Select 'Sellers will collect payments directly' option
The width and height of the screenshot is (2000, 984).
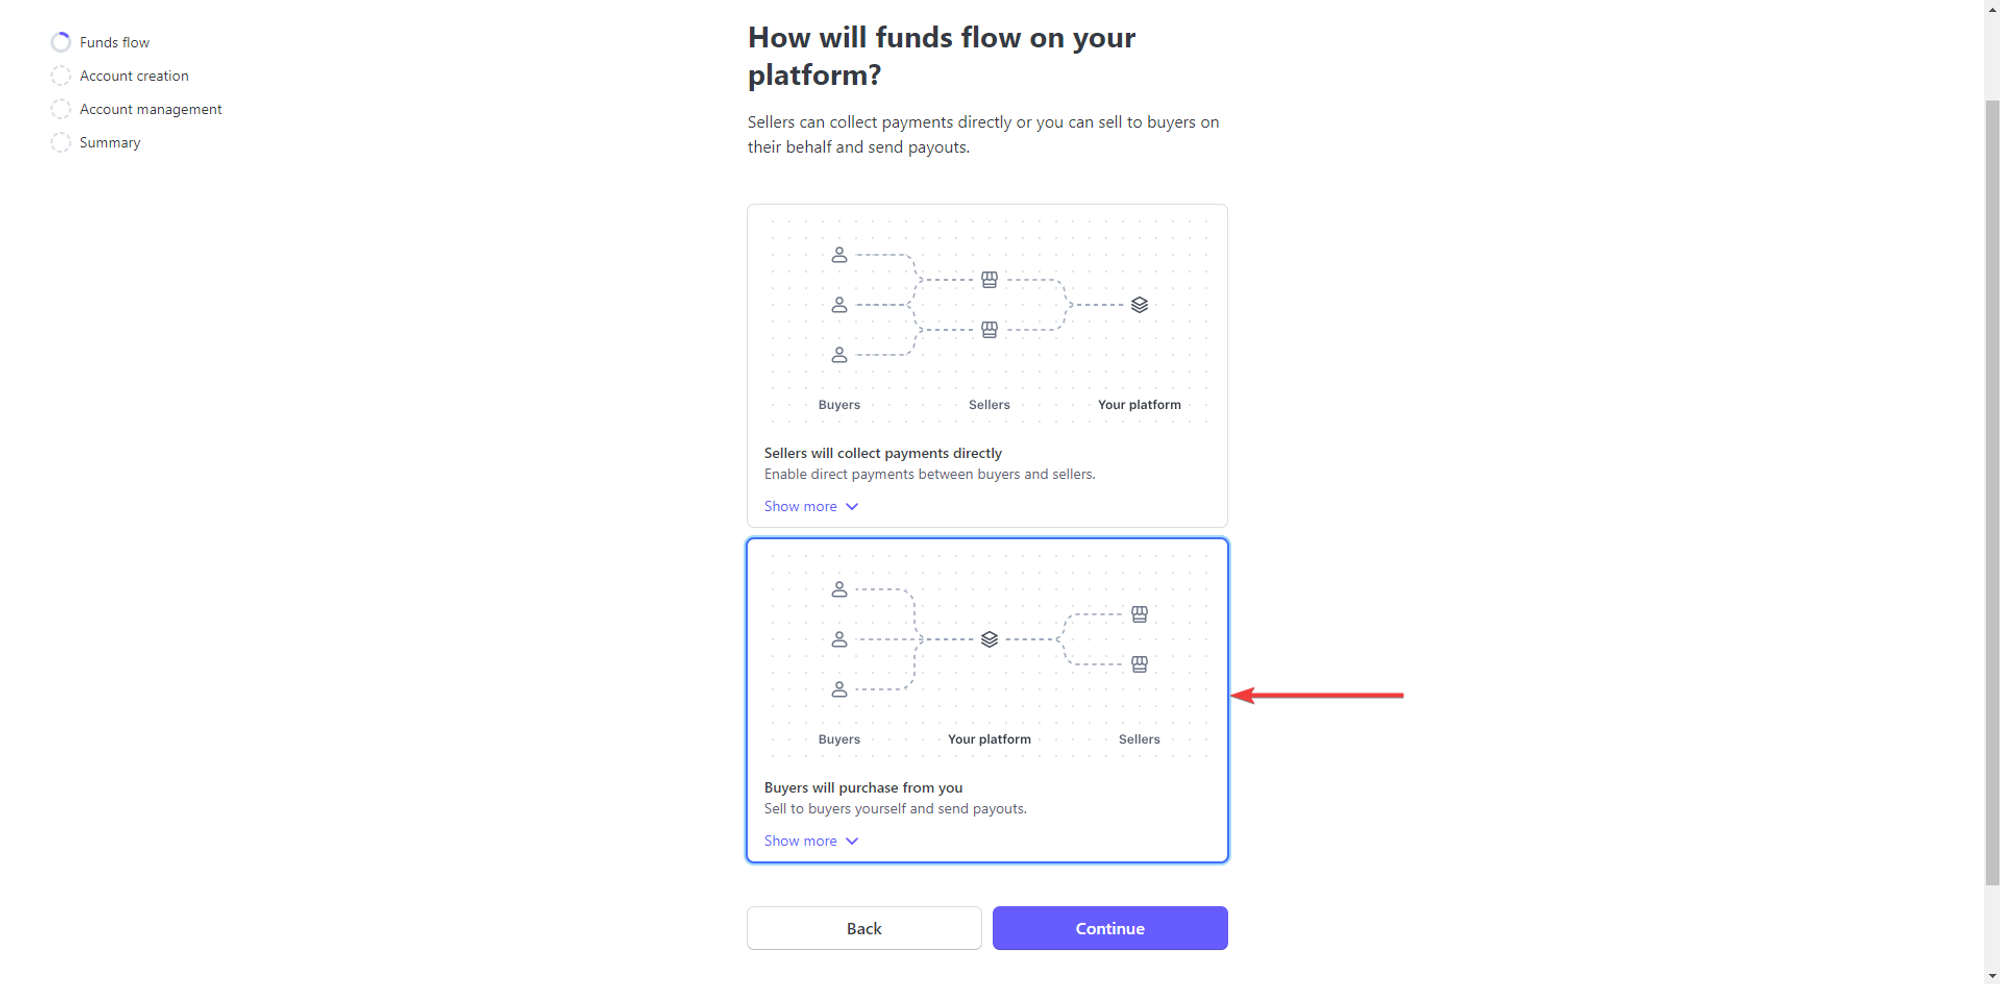click(987, 366)
